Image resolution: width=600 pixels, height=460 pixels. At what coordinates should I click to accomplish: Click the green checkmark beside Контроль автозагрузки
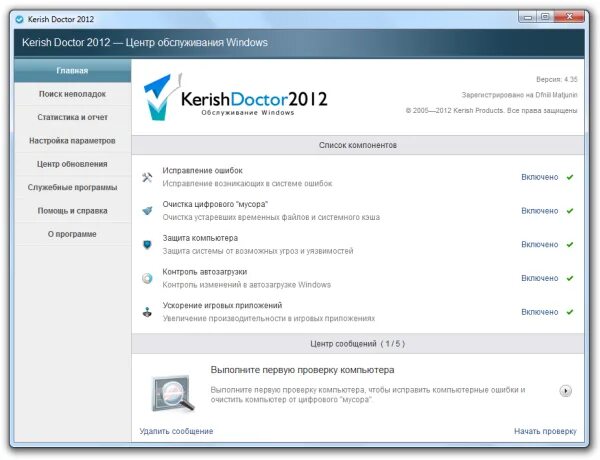(570, 278)
